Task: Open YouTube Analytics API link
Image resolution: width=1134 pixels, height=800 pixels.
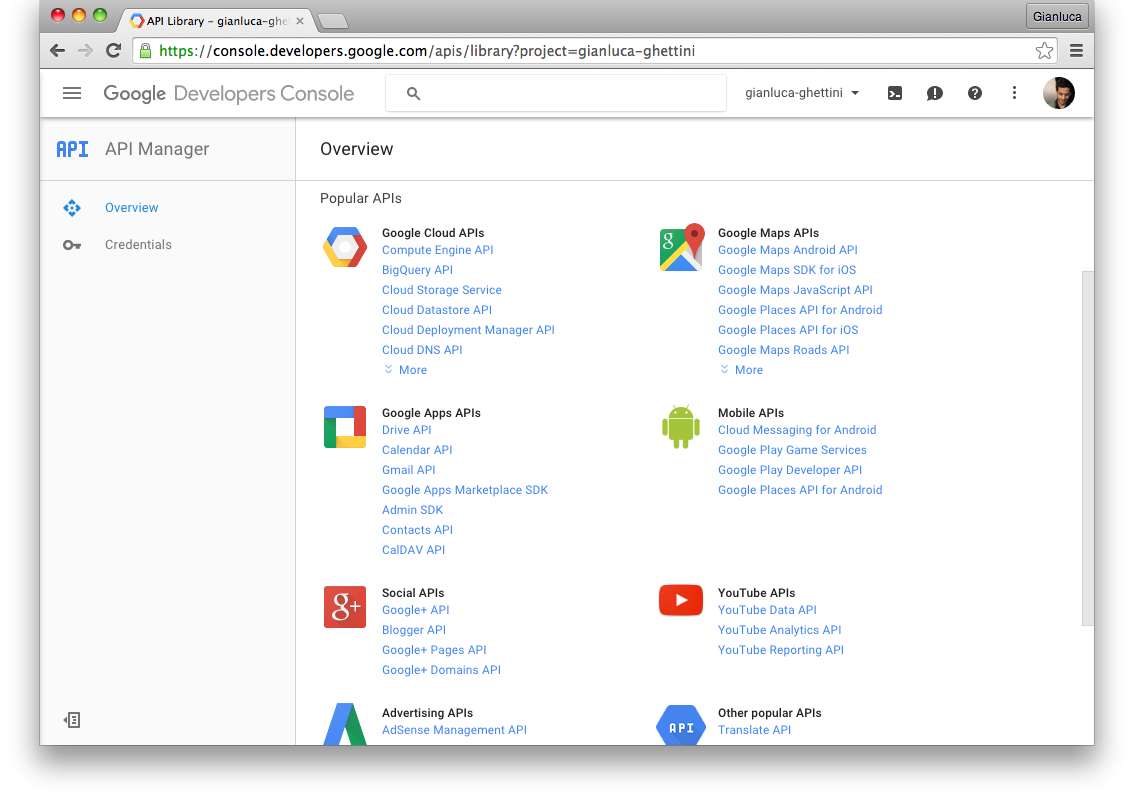Action: pos(780,630)
